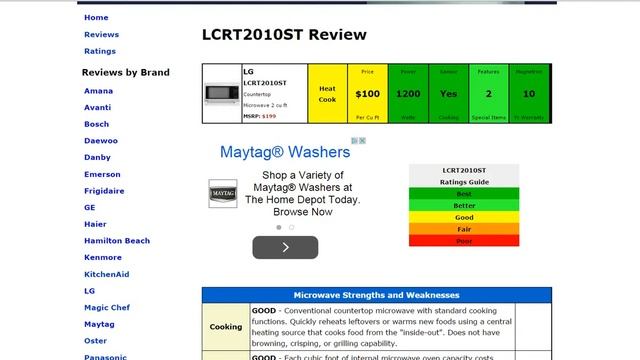Open Maytag brand link in sidebar
The height and width of the screenshot is (360, 640).
(99, 324)
